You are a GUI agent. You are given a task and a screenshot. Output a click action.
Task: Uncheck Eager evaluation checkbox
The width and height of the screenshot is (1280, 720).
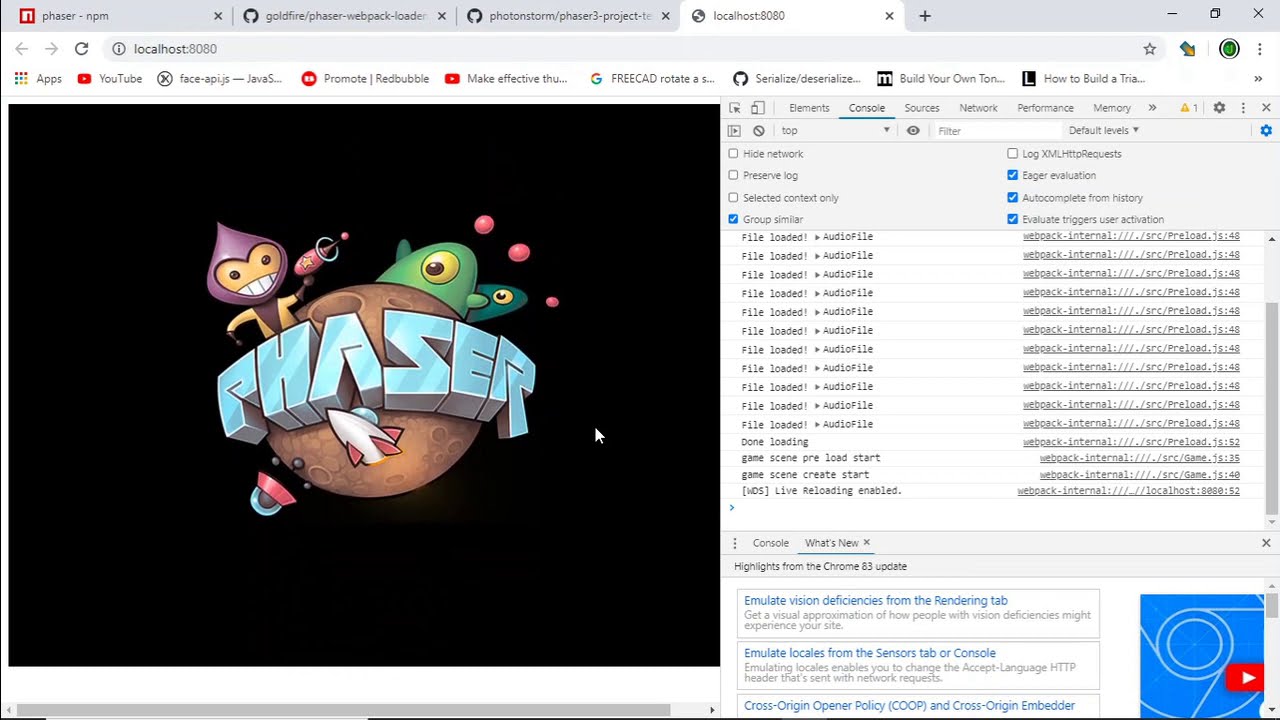pos(1012,175)
